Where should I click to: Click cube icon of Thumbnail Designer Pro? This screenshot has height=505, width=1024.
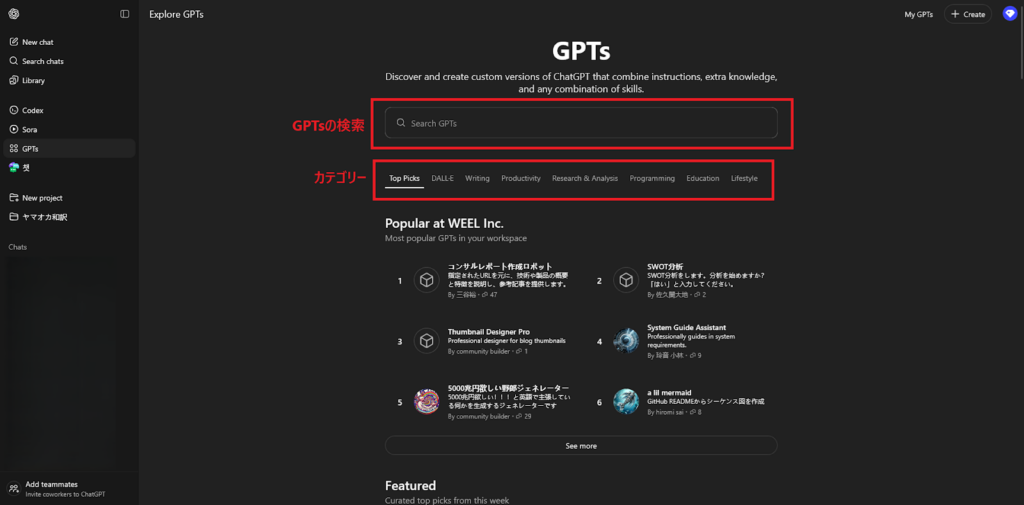[x=426, y=341]
